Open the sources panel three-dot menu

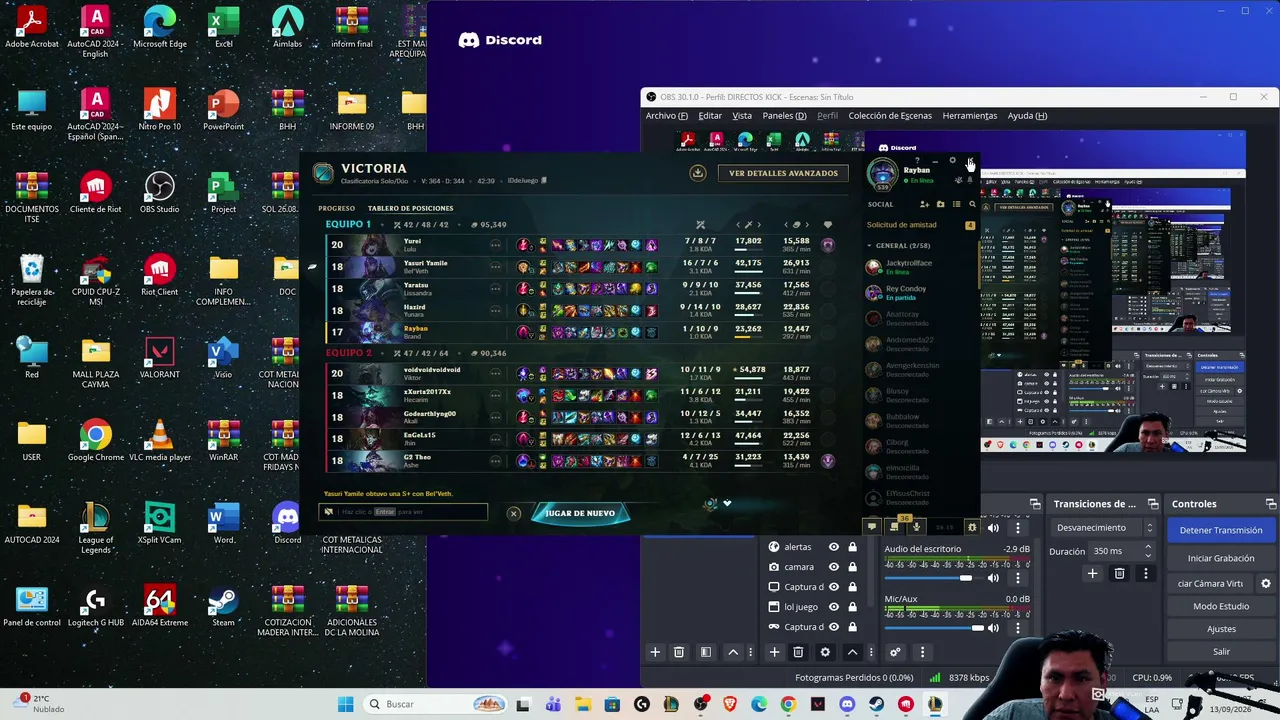871,652
